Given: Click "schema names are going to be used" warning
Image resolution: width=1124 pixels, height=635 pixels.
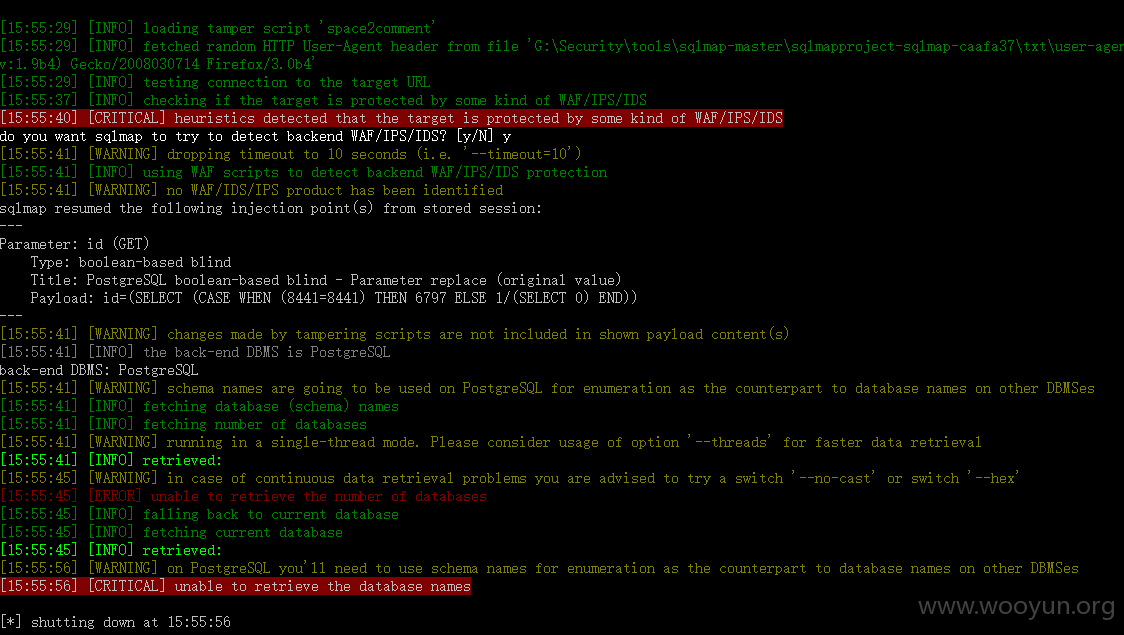Looking at the screenshot, I should point(548,388).
